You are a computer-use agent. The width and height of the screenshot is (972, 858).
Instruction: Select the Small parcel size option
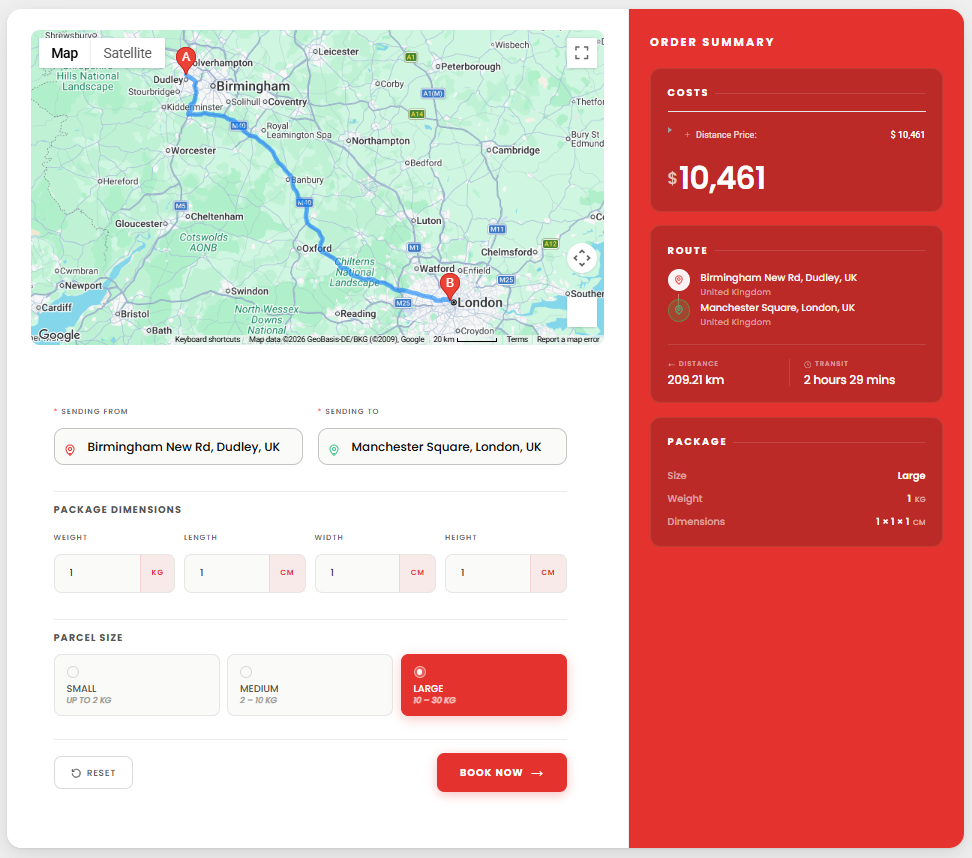pos(137,685)
